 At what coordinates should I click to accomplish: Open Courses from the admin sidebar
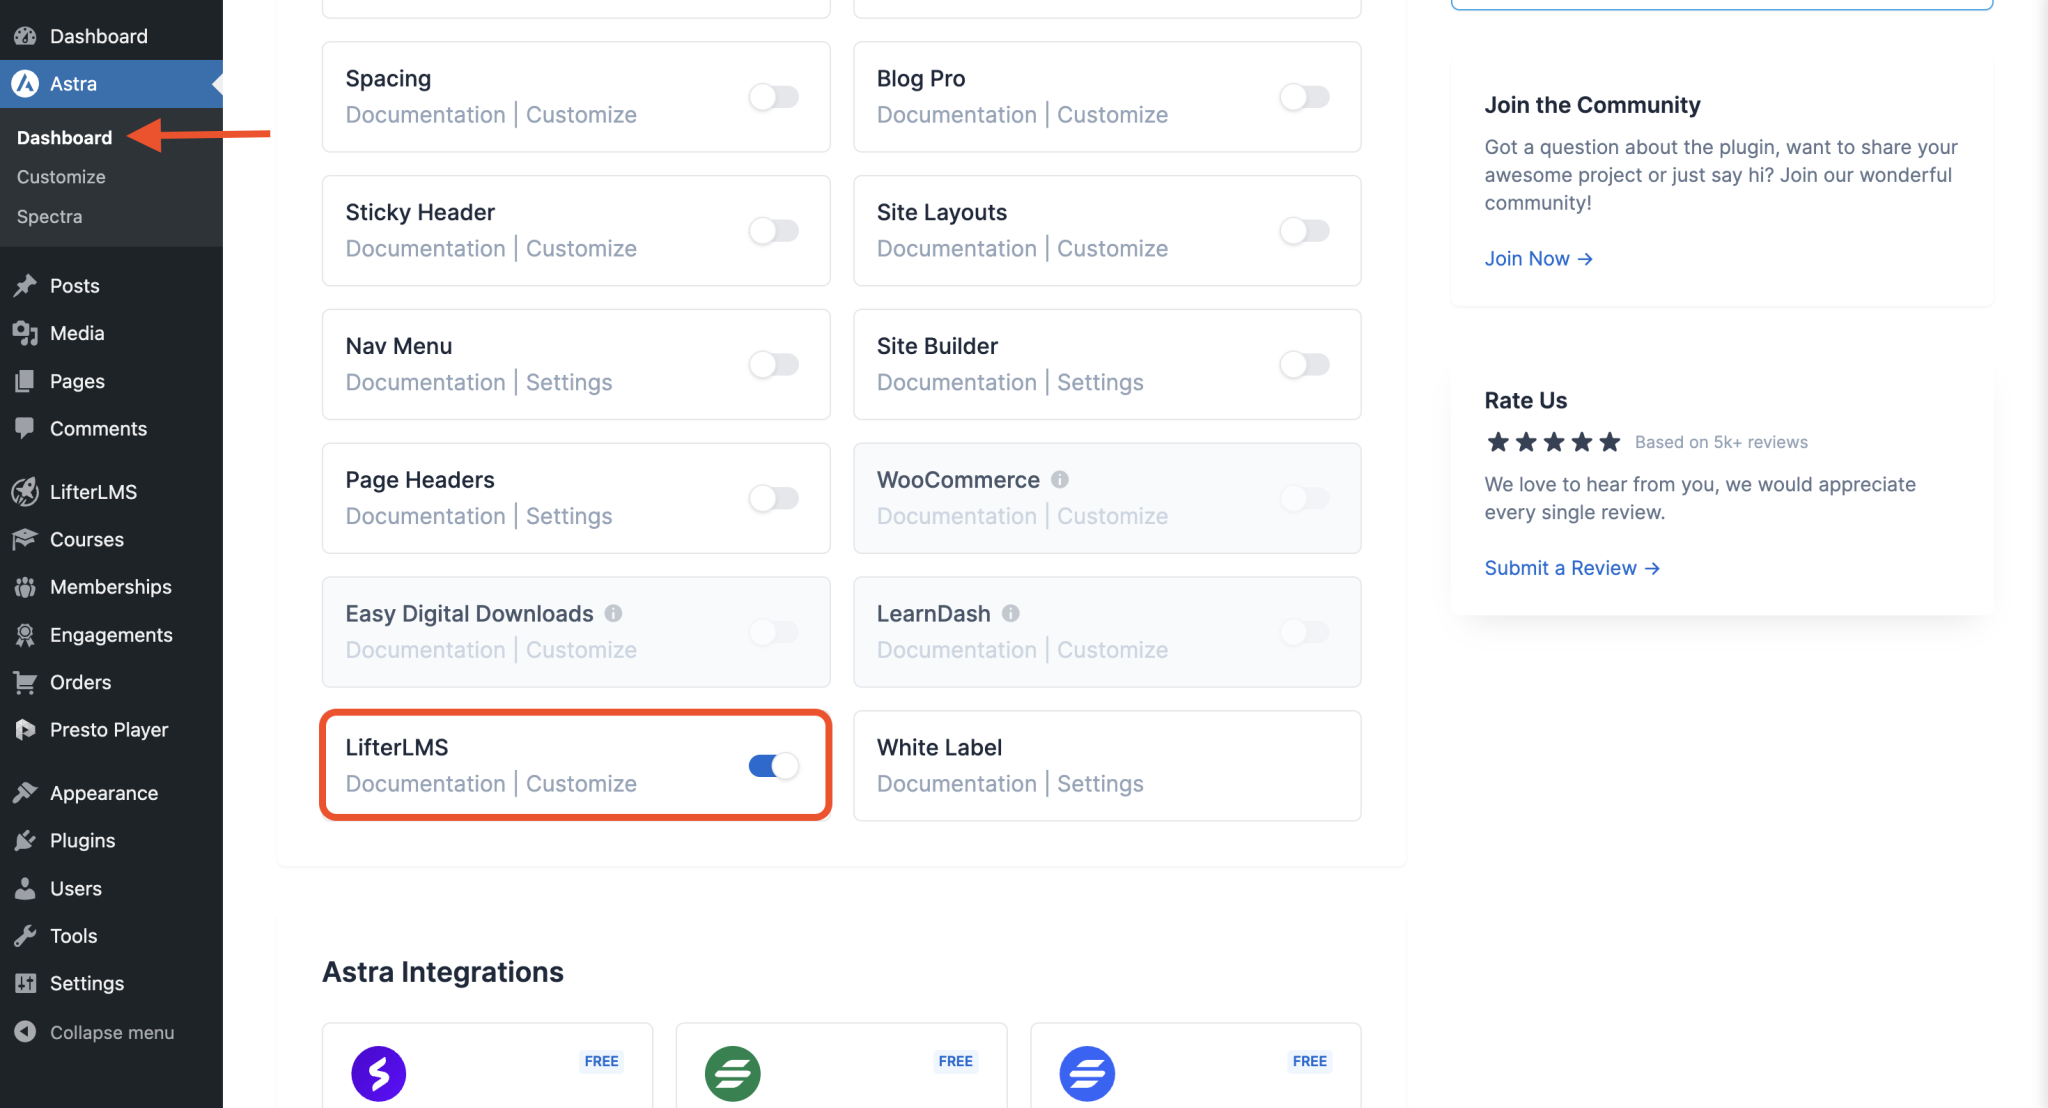coord(25,539)
